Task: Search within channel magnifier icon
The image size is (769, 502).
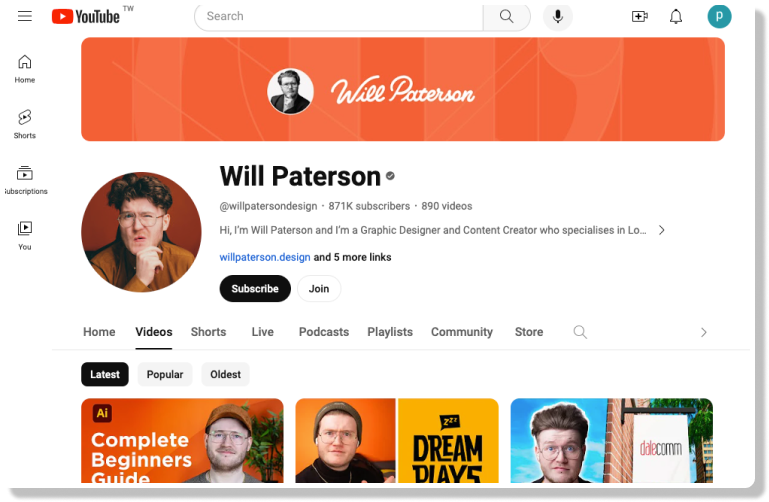Action: (x=580, y=332)
